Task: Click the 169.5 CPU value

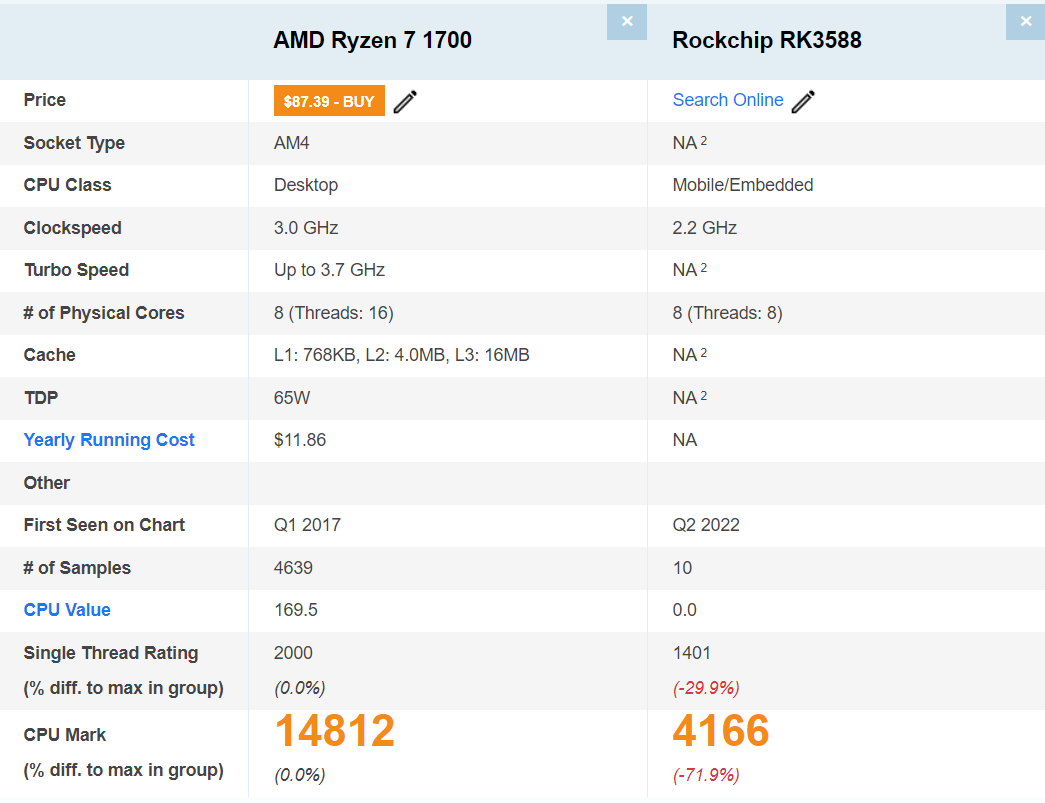Action: click(296, 610)
